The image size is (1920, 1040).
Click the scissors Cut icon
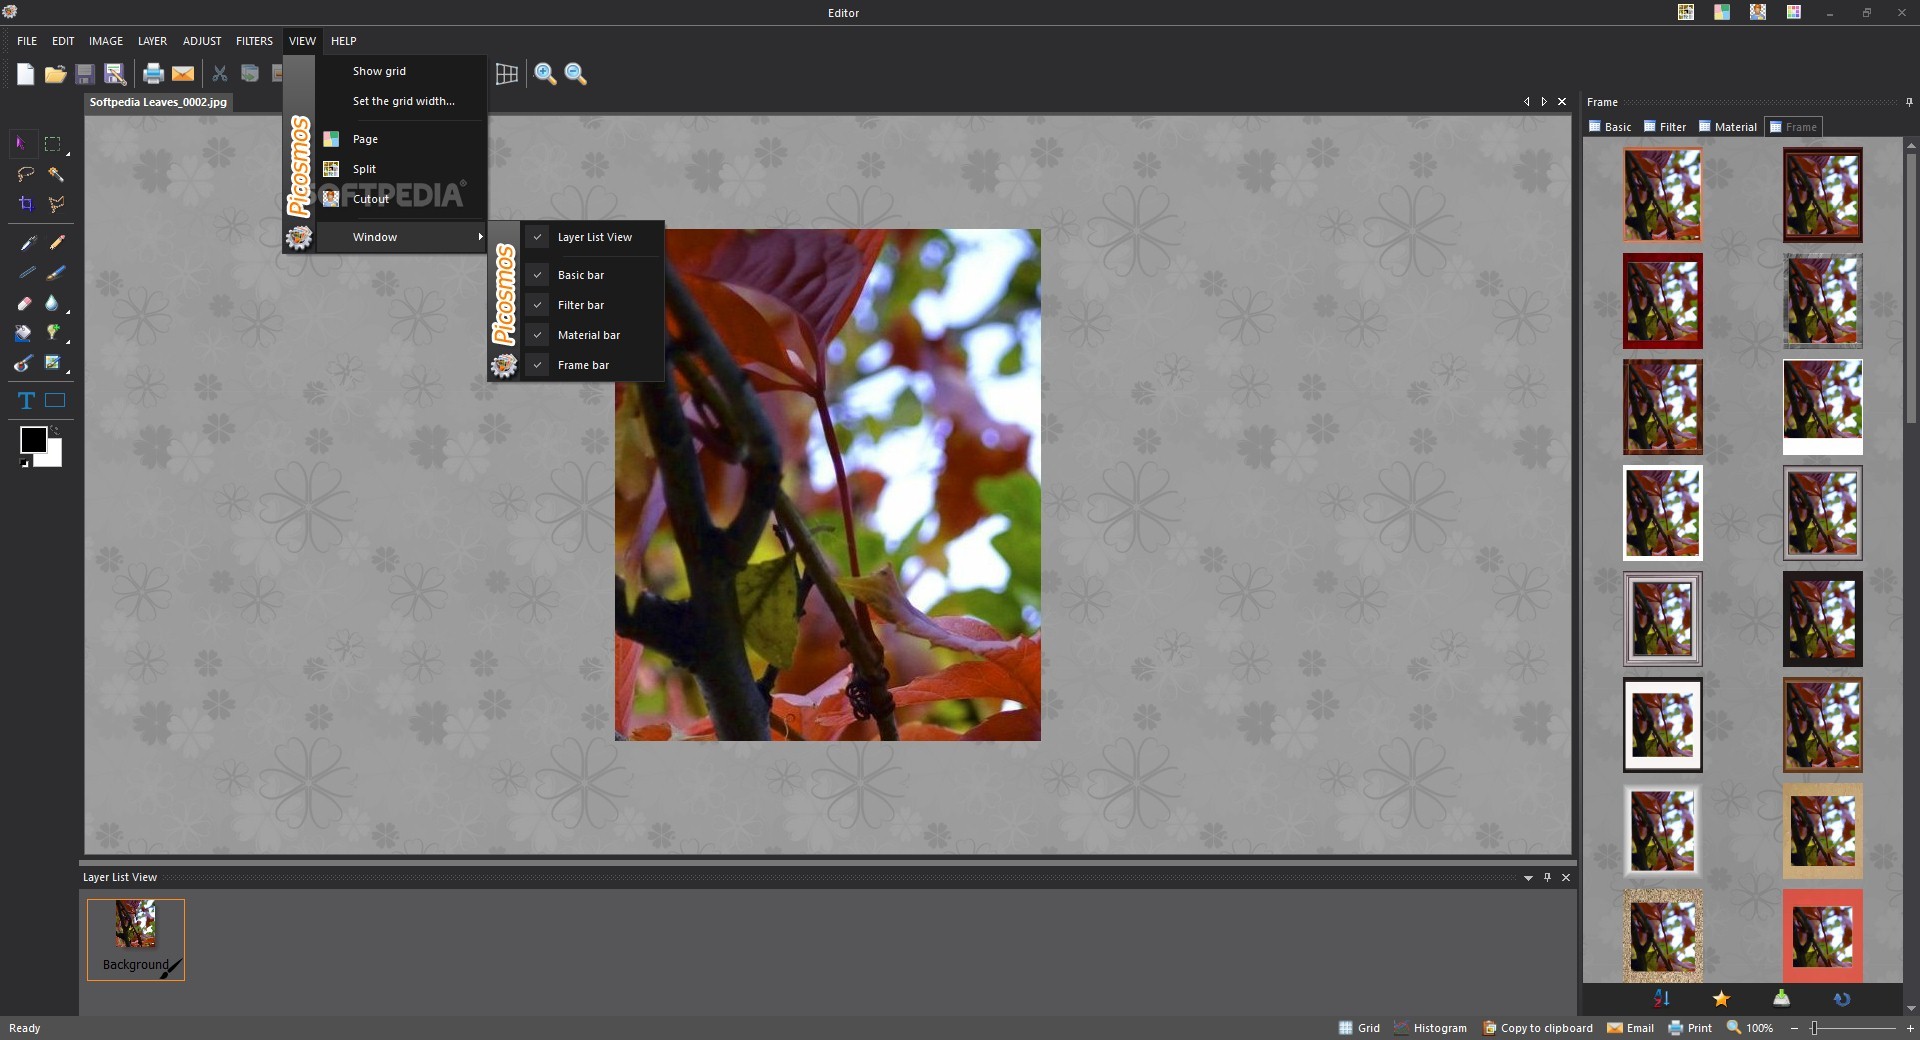coord(220,73)
